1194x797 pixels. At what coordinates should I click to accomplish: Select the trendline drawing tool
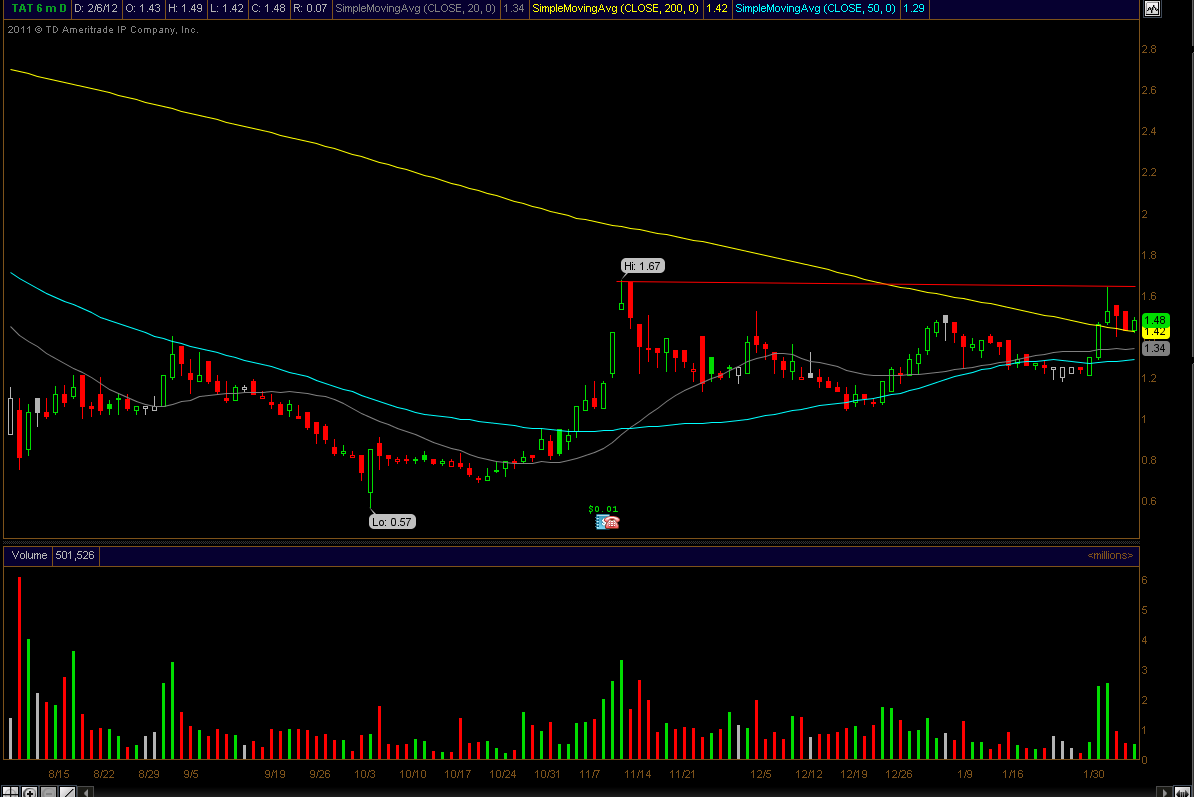point(67,792)
